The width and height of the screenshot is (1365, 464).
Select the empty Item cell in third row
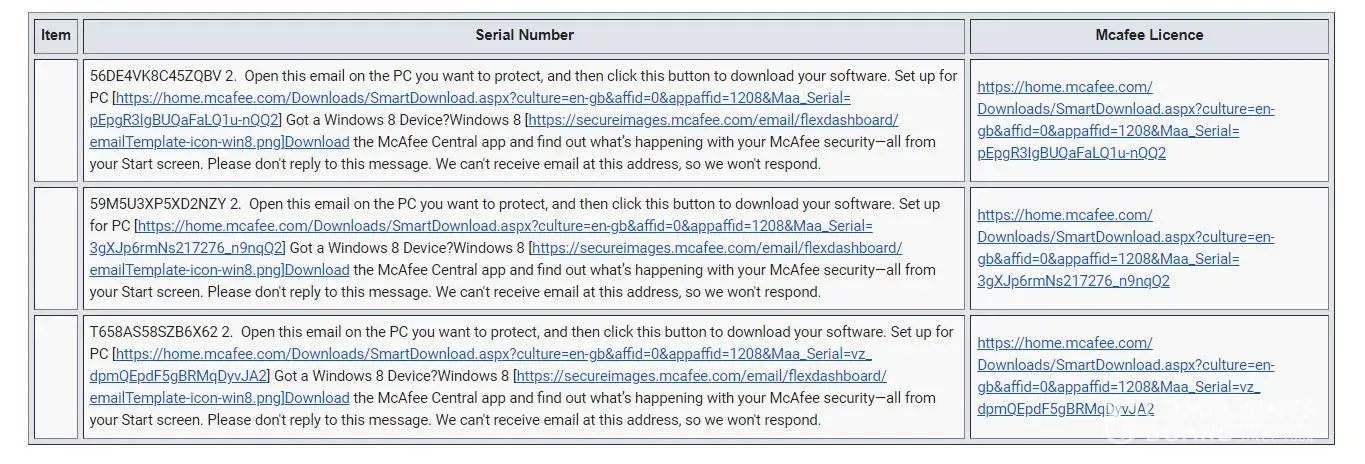coord(56,376)
